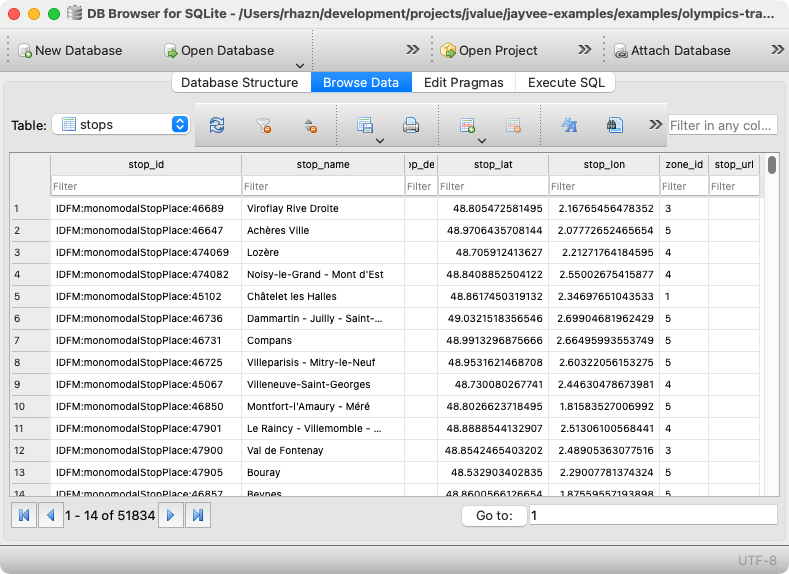The height and width of the screenshot is (574, 789).
Task: Clear all filters using the funnel icon
Action: point(263,126)
